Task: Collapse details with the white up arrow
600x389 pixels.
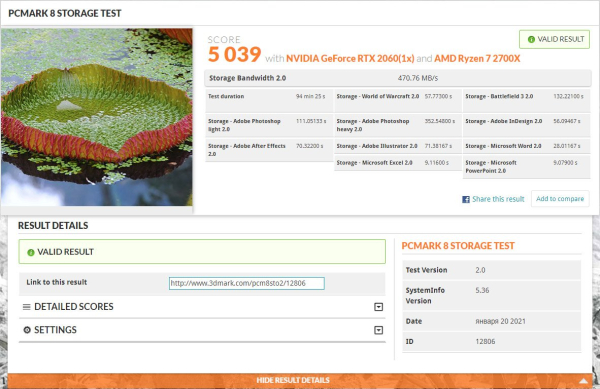Action: click(583, 381)
